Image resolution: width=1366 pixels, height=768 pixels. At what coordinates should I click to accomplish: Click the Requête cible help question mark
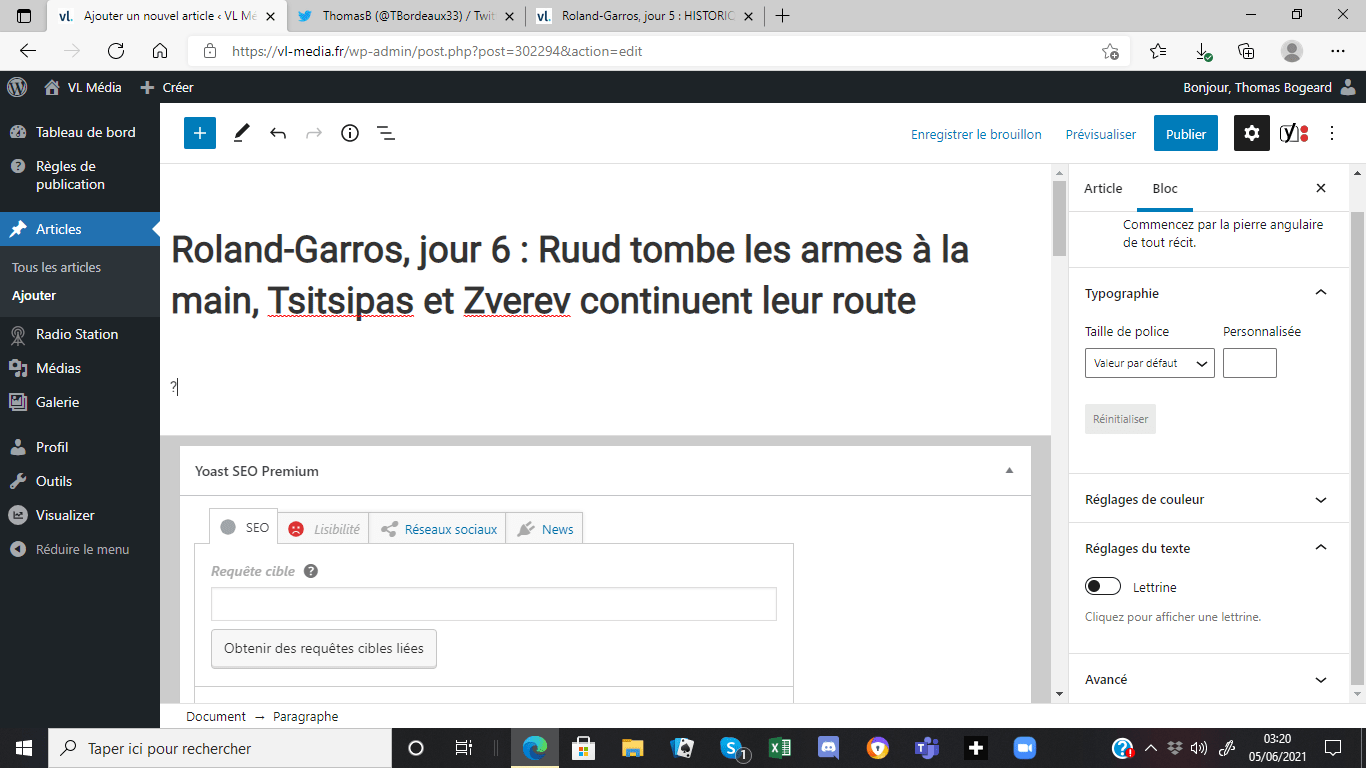(x=311, y=571)
